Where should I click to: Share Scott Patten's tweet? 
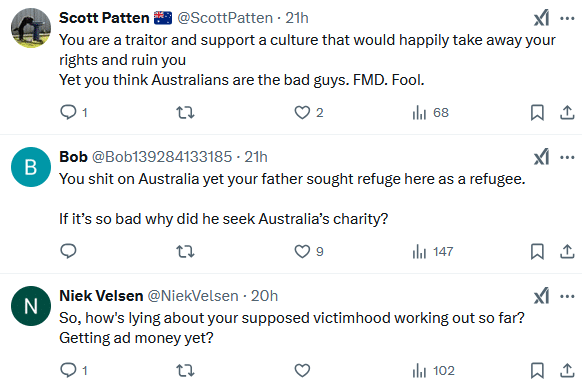pos(567,112)
